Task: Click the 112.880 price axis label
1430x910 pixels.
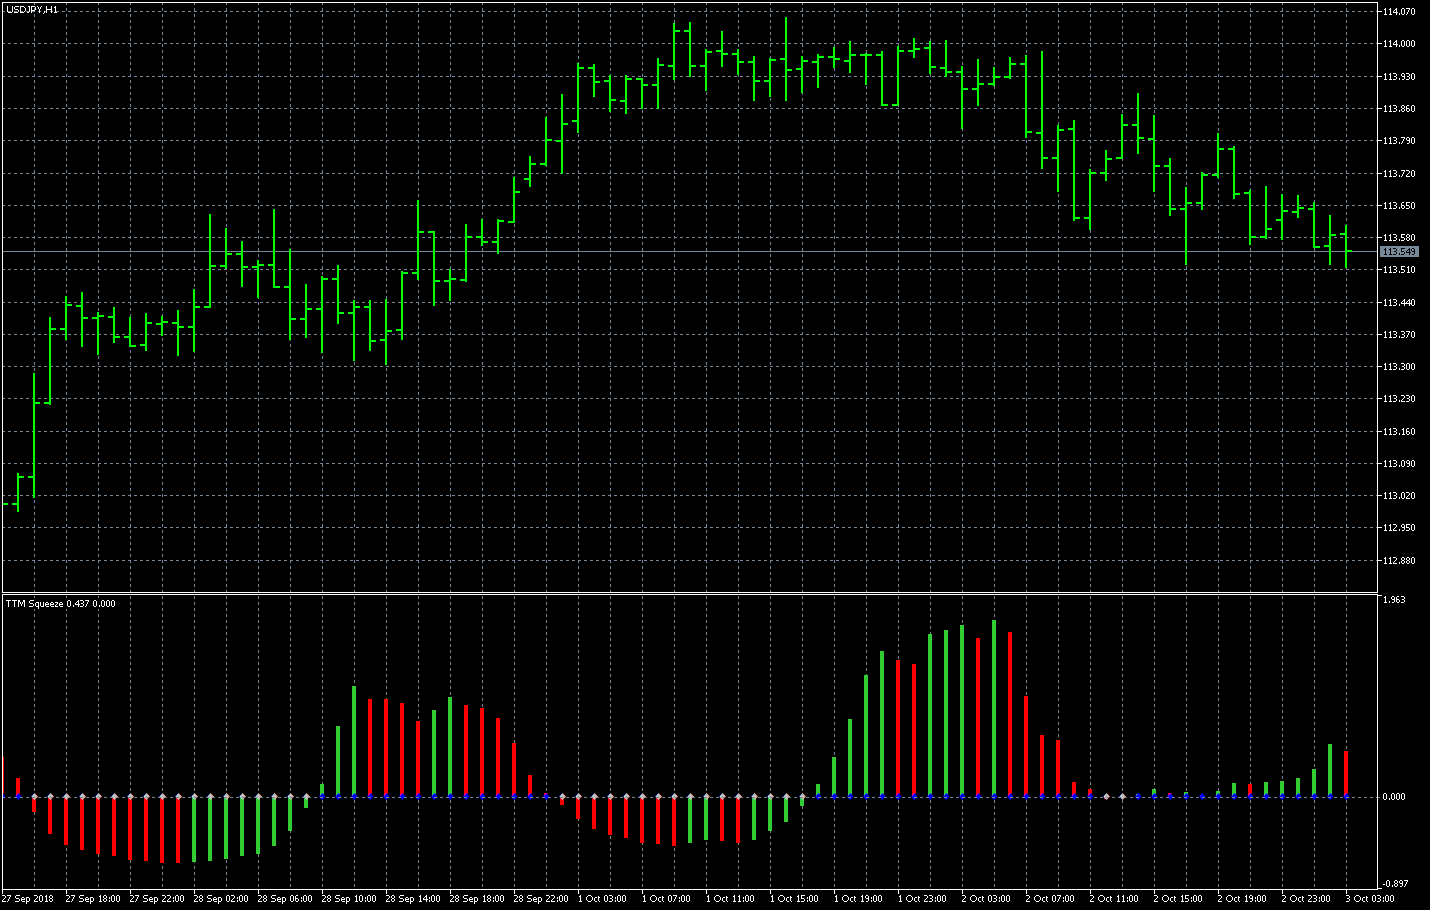Action: click(1398, 561)
